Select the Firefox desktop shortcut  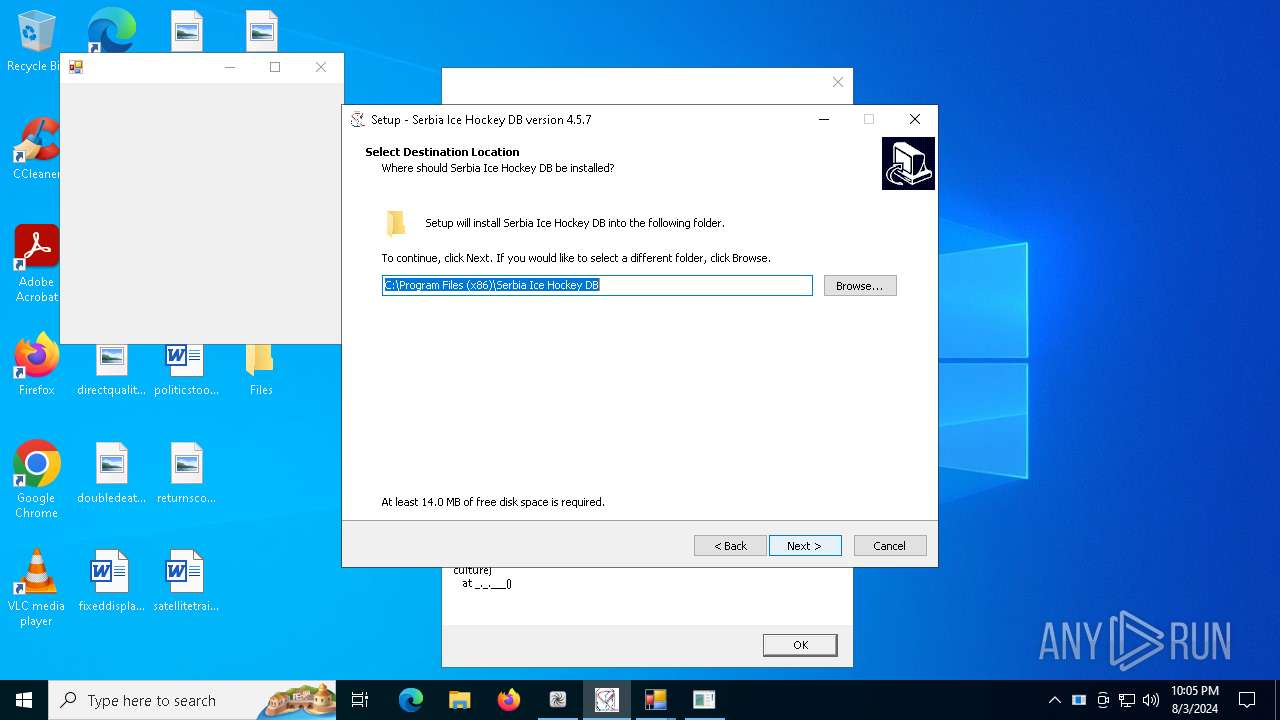(36, 365)
